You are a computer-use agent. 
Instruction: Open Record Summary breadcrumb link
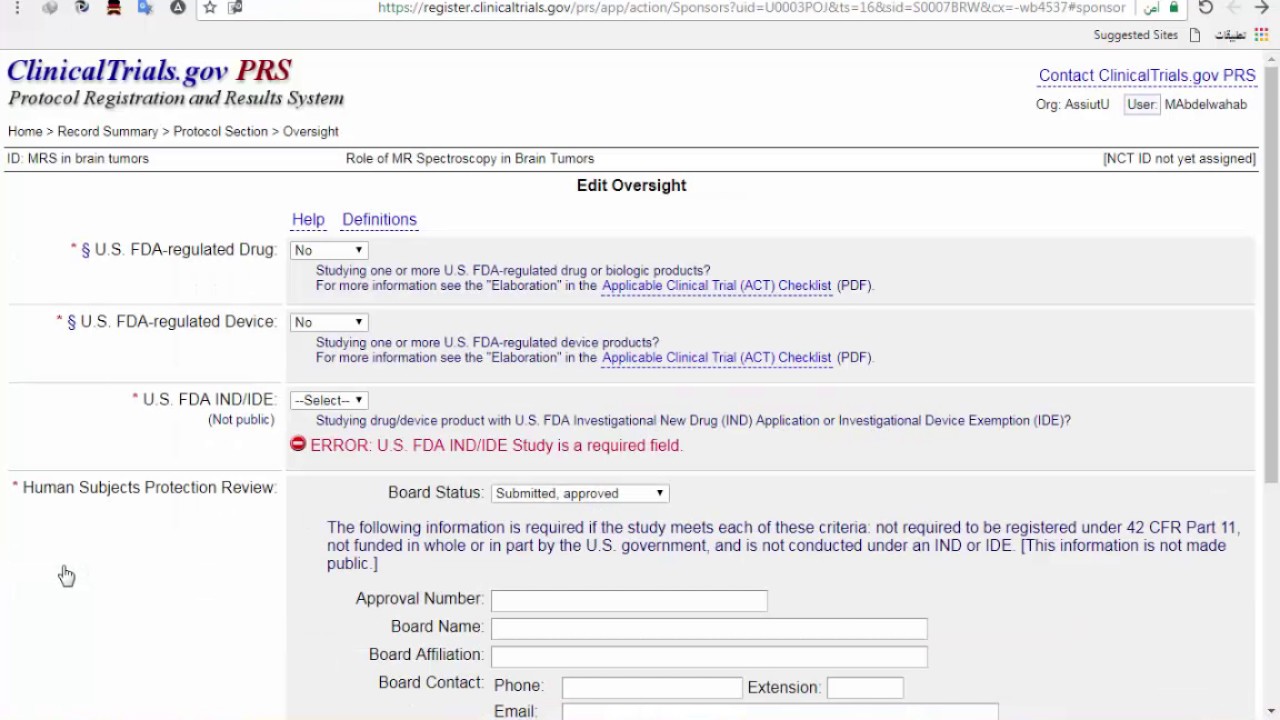(x=108, y=131)
